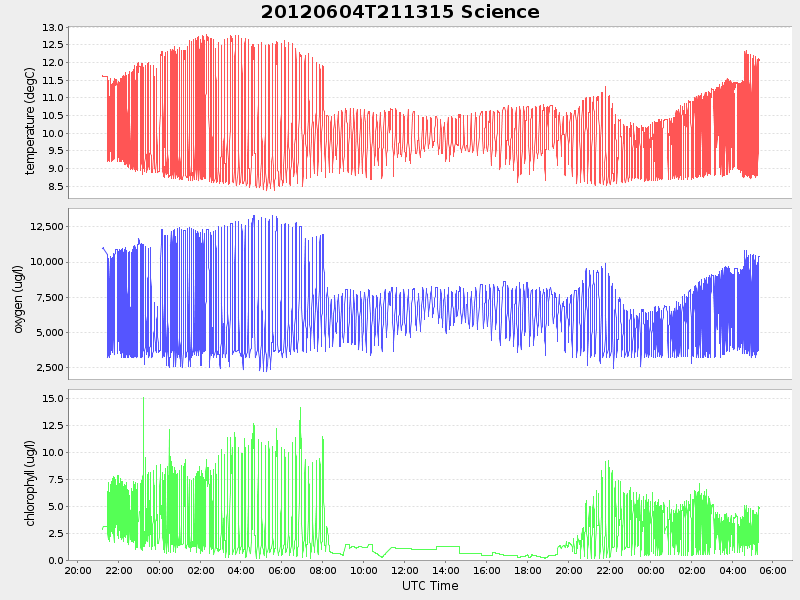Click the 10,000 oxygen tick label
800x600 pixels.
point(47,262)
